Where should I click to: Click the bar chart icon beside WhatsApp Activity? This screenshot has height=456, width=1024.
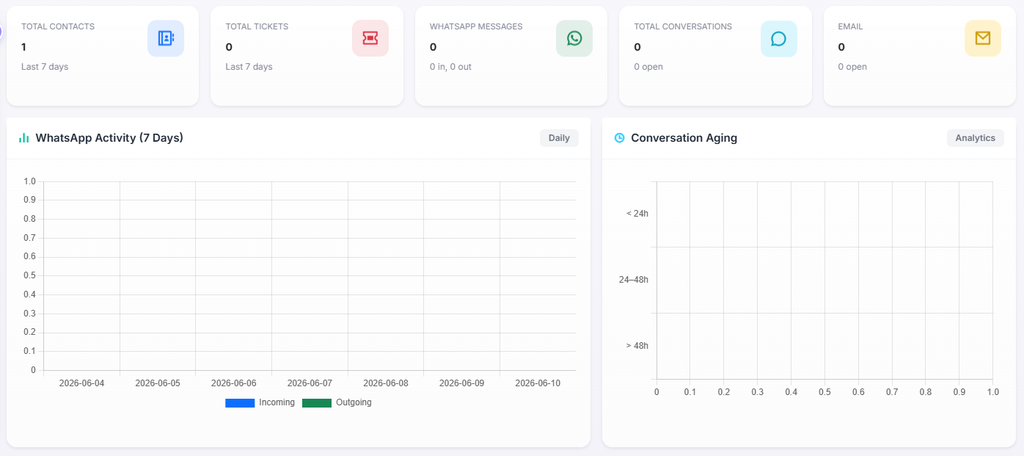pyautogui.click(x=24, y=138)
